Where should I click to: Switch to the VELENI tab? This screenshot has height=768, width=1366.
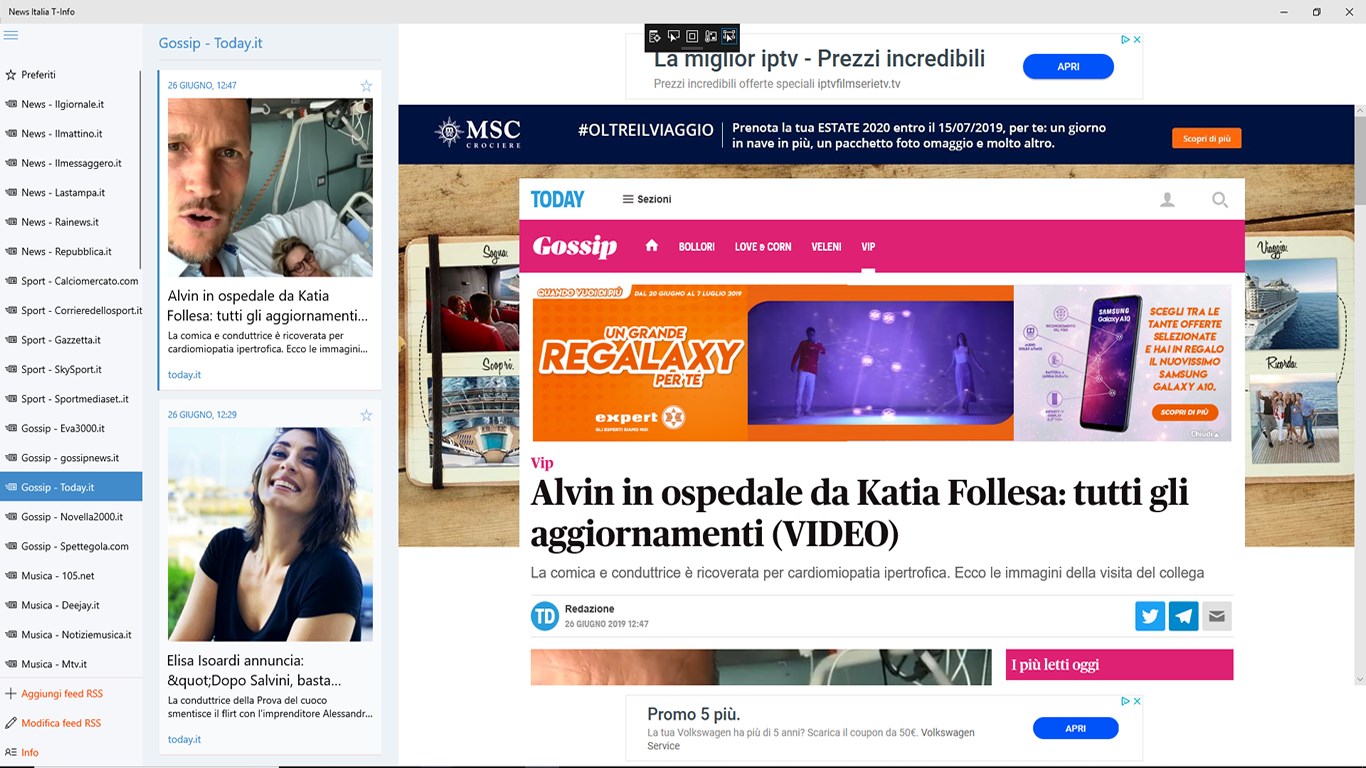pos(826,247)
